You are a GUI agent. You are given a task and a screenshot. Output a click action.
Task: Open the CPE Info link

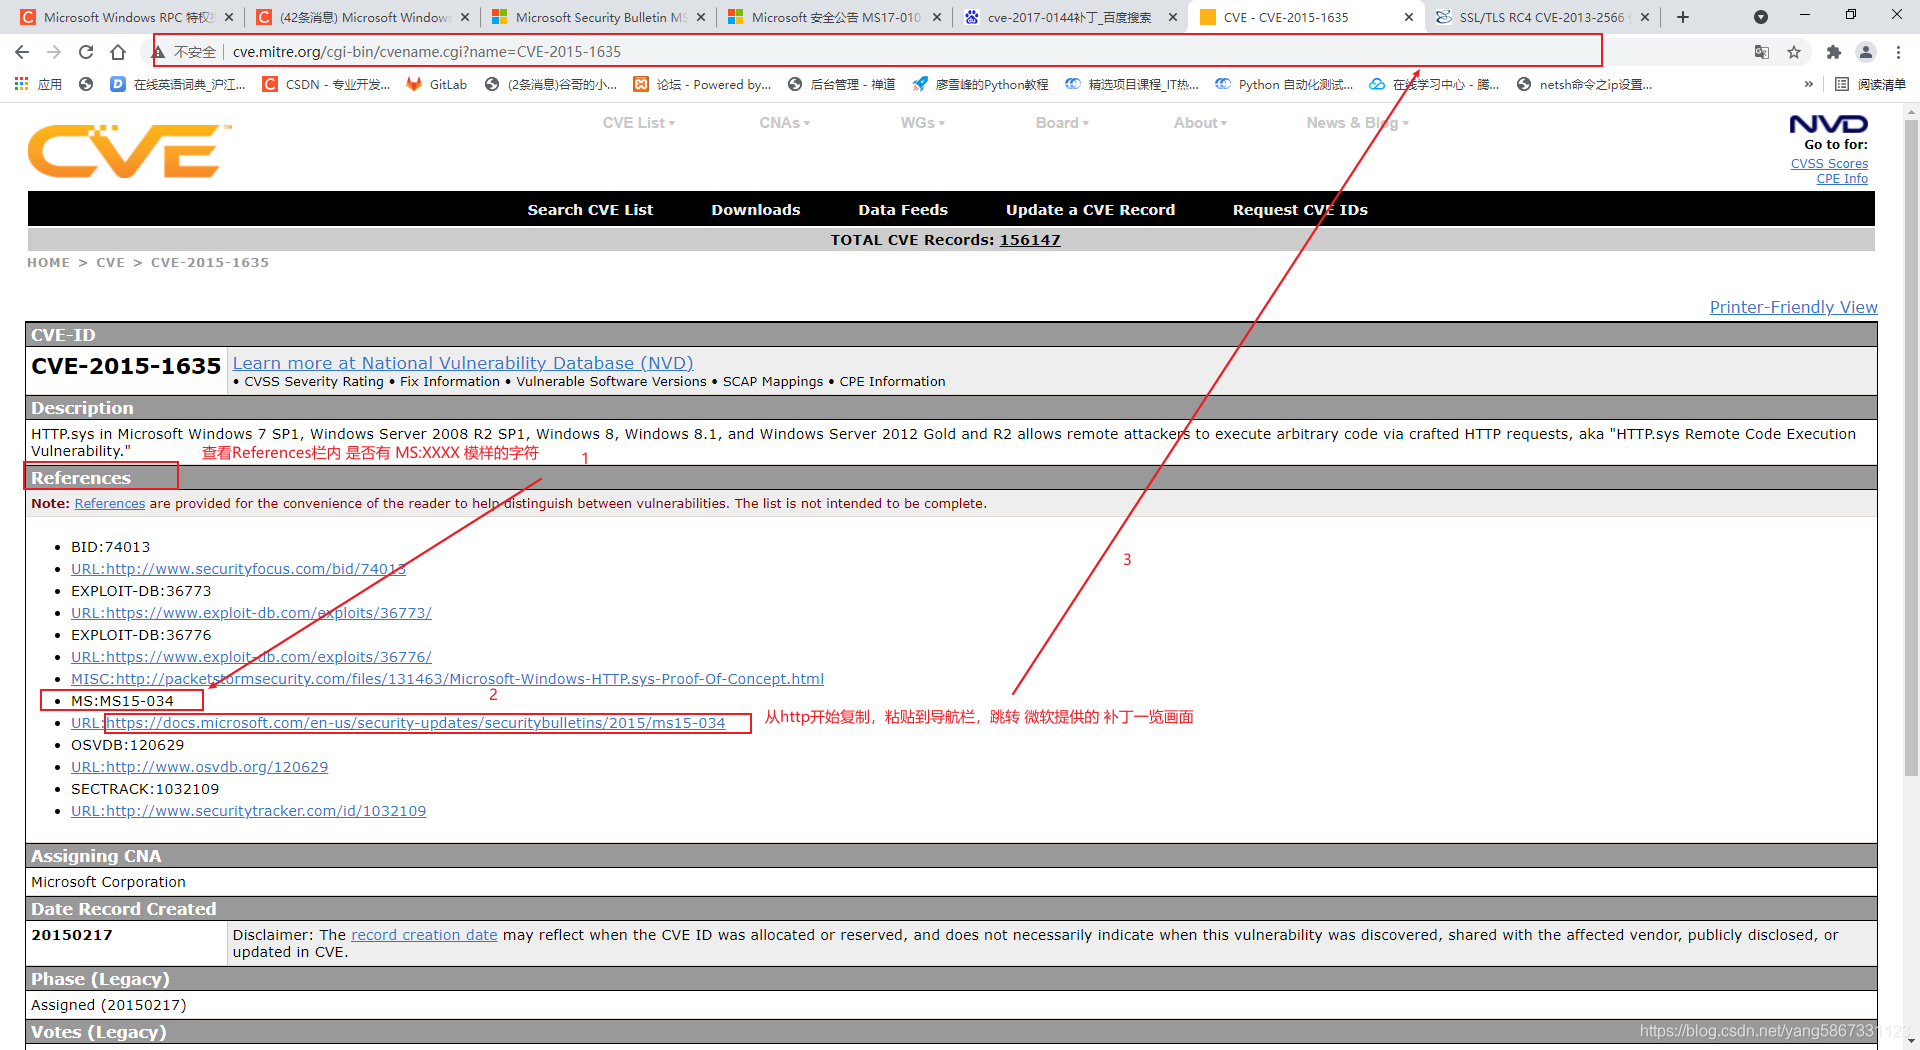(1842, 178)
